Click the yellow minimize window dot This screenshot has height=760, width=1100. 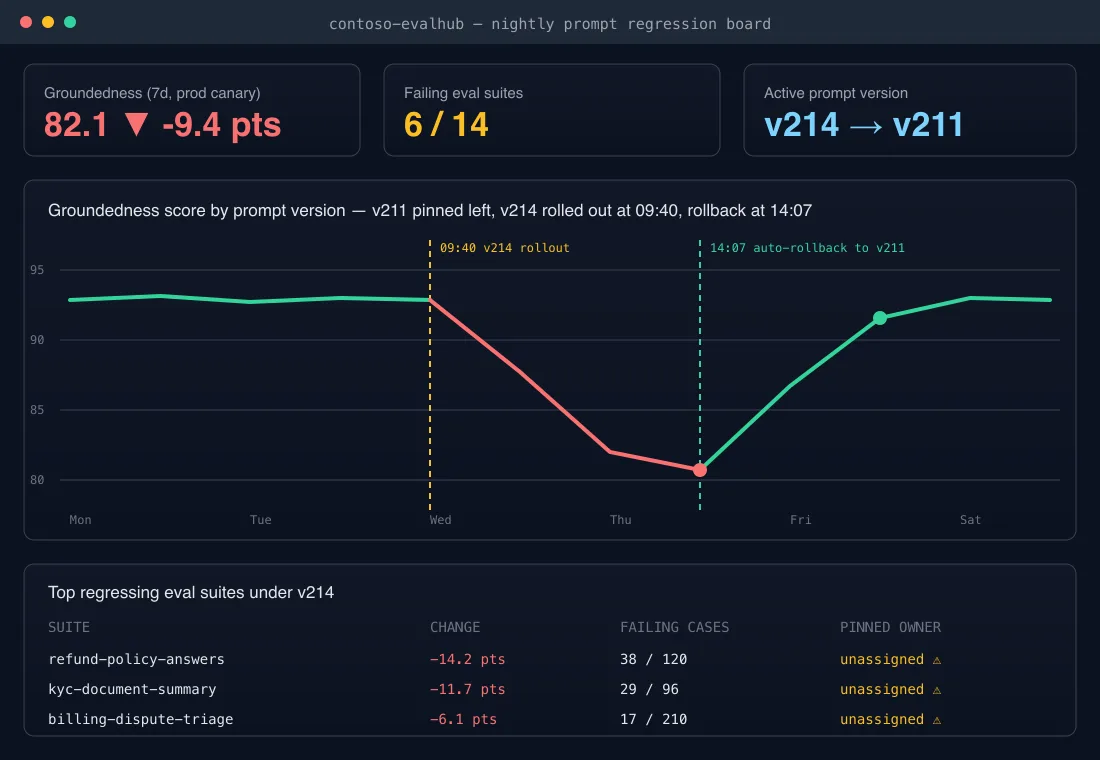click(48, 22)
